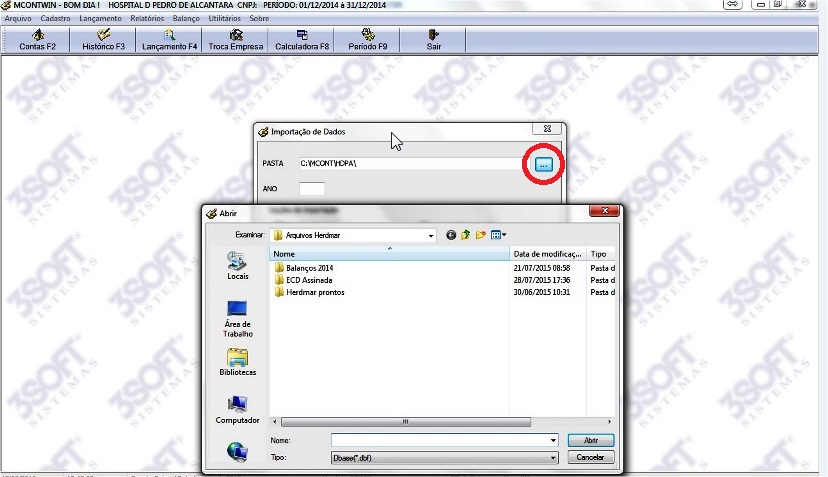Image resolution: width=828 pixels, height=477 pixels.
Task: Sort files by the Tipo column
Action: pos(601,254)
